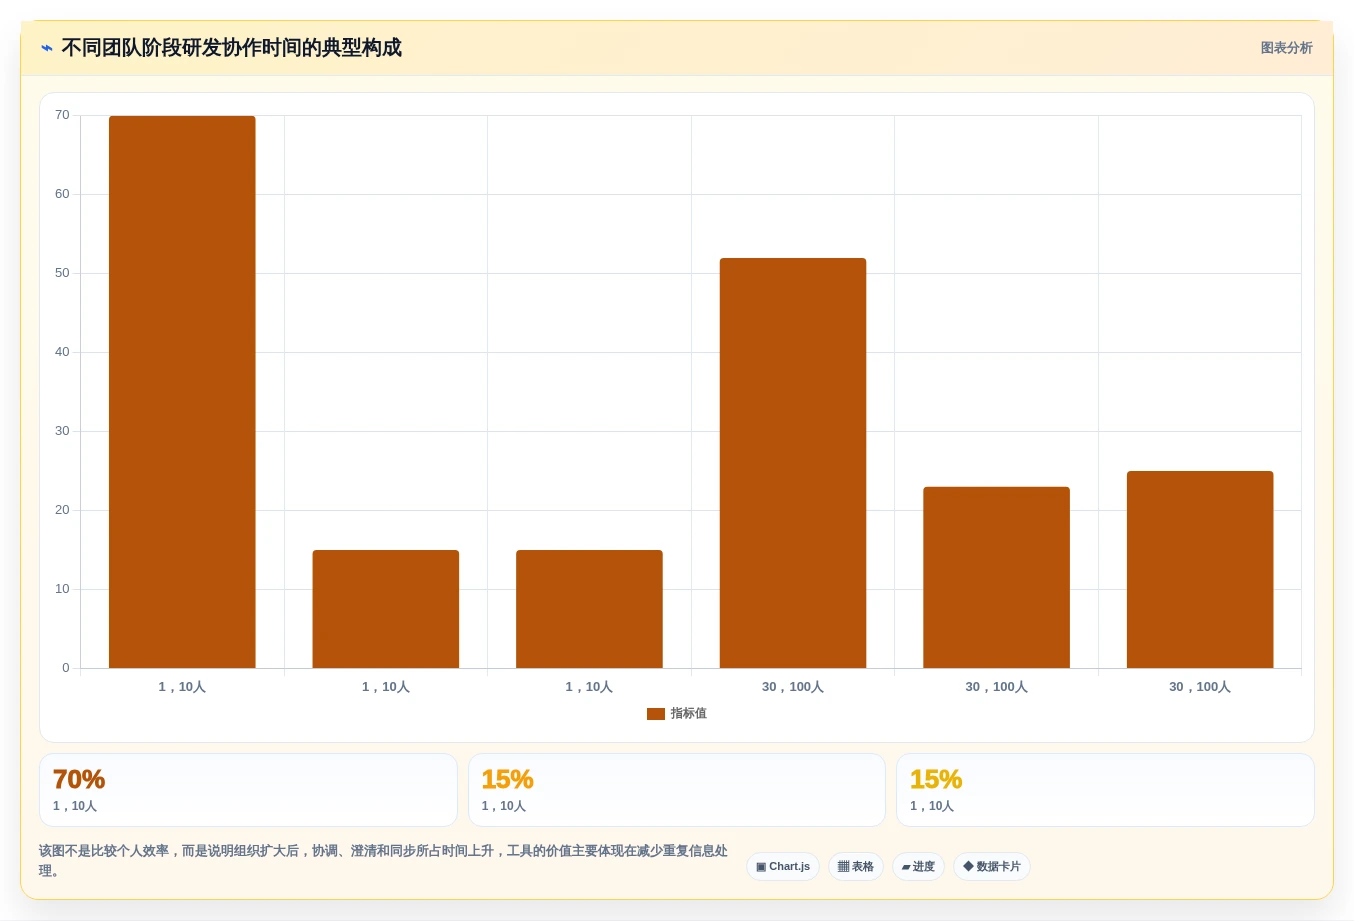Screen dimensions: 1354x921
Task: Click the 30，100人 bar reaching 23
Action: (x=997, y=577)
